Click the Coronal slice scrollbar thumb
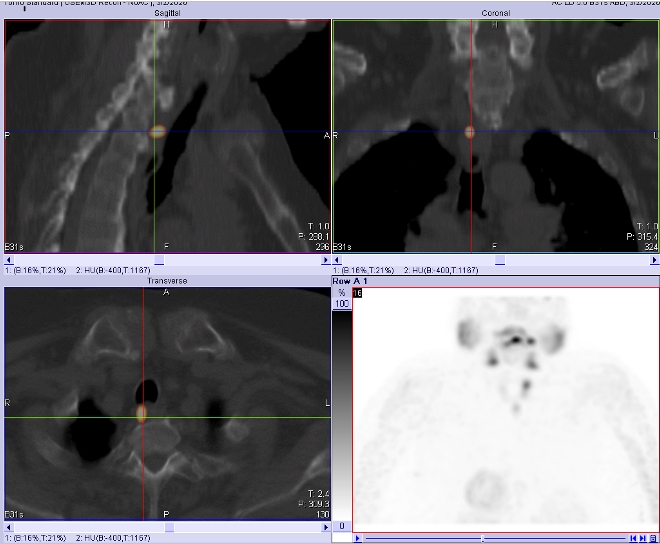This screenshot has width=660, height=544. click(500, 260)
